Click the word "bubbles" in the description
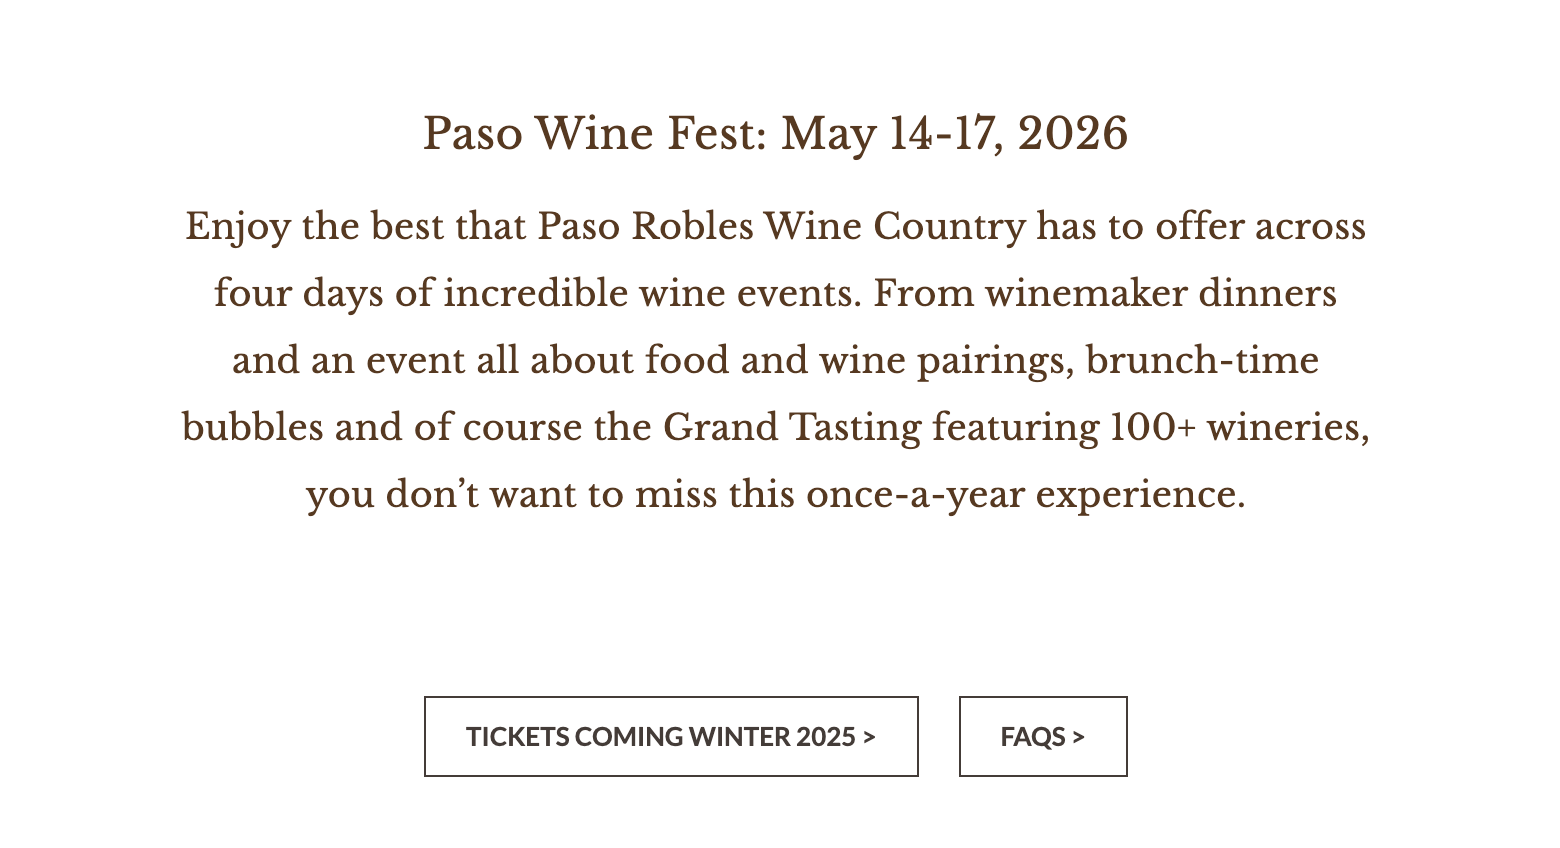Image resolution: width=1560 pixels, height=848 pixels. pyautogui.click(x=253, y=428)
